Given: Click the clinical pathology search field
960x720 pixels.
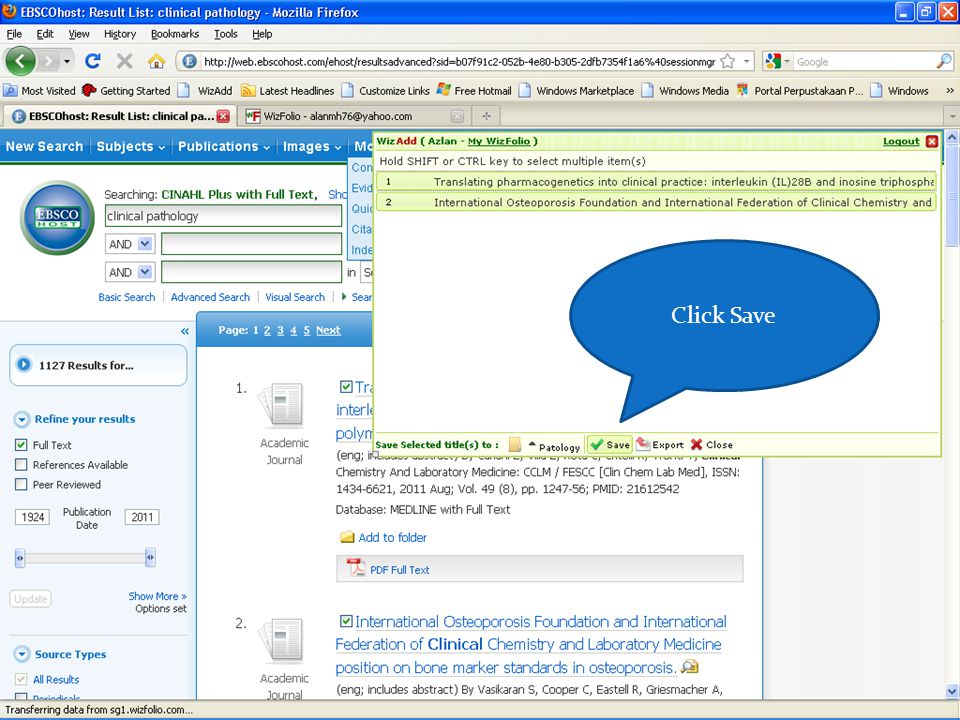Looking at the screenshot, I should [x=223, y=216].
